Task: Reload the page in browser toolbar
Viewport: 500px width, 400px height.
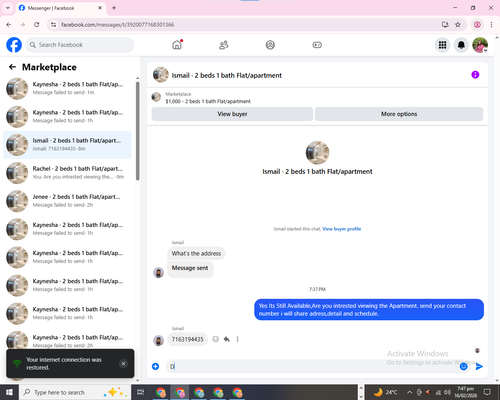Action: tap(37, 25)
